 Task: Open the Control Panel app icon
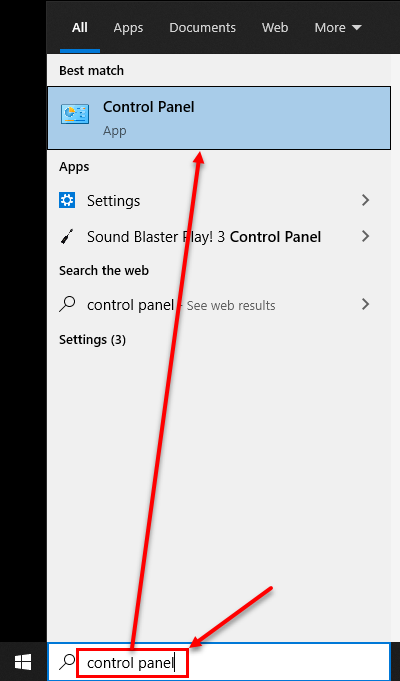(75, 114)
